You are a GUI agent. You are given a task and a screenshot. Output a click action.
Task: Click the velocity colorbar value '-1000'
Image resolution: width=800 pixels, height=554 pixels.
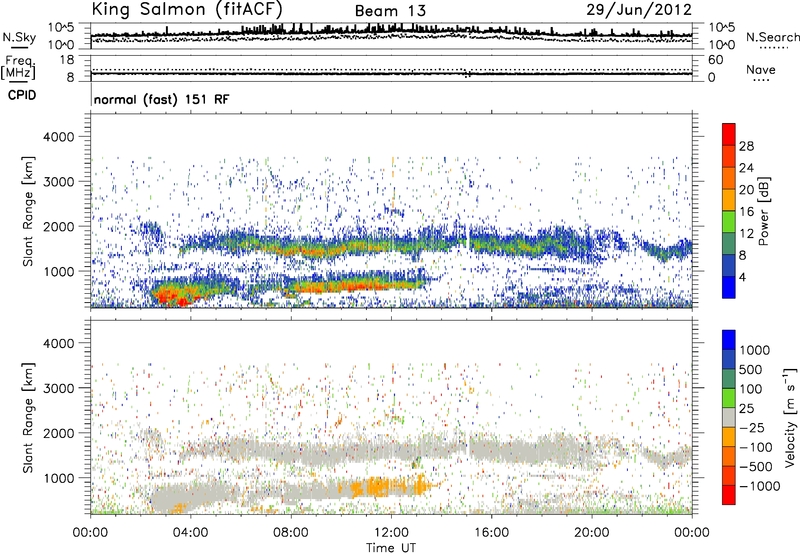pos(760,486)
